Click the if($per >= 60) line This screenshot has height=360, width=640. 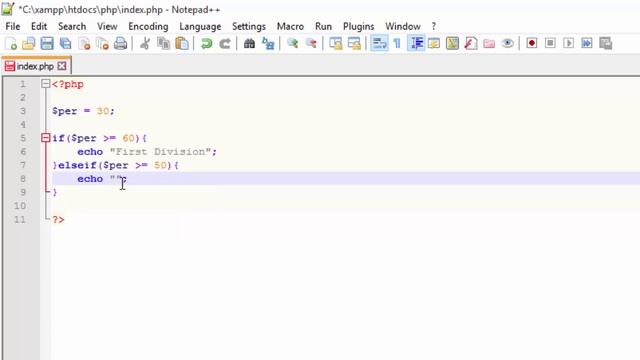point(100,138)
